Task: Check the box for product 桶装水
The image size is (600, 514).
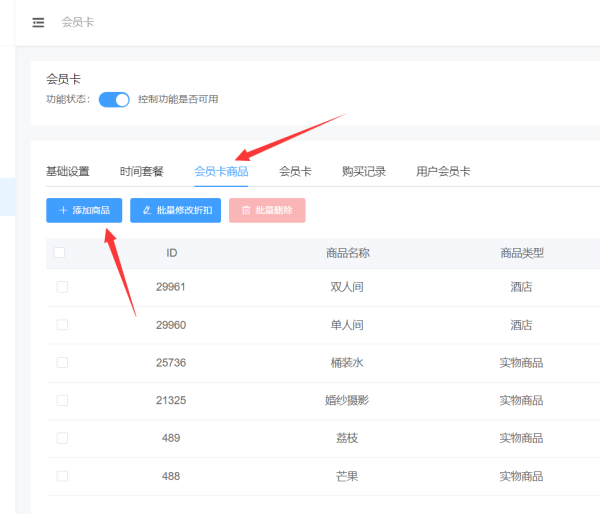Action: (x=62, y=363)
